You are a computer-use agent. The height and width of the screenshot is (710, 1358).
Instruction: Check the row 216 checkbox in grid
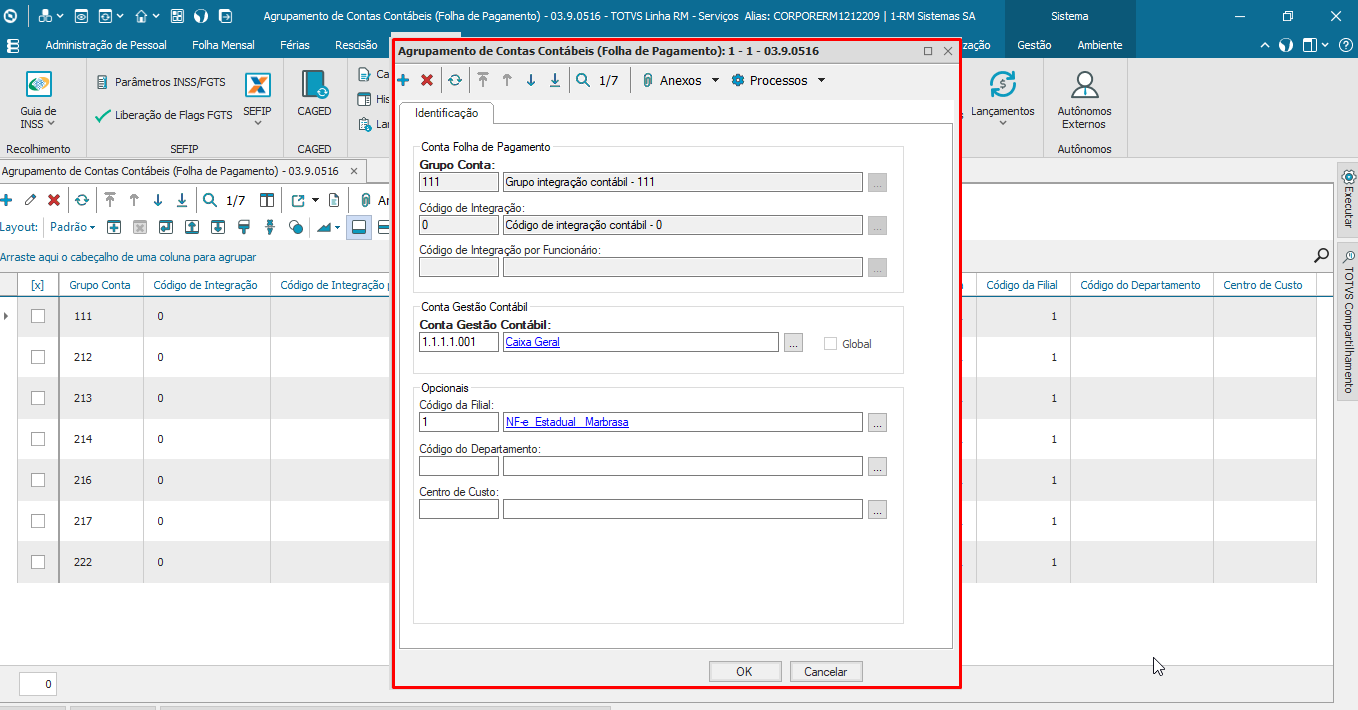38,480
